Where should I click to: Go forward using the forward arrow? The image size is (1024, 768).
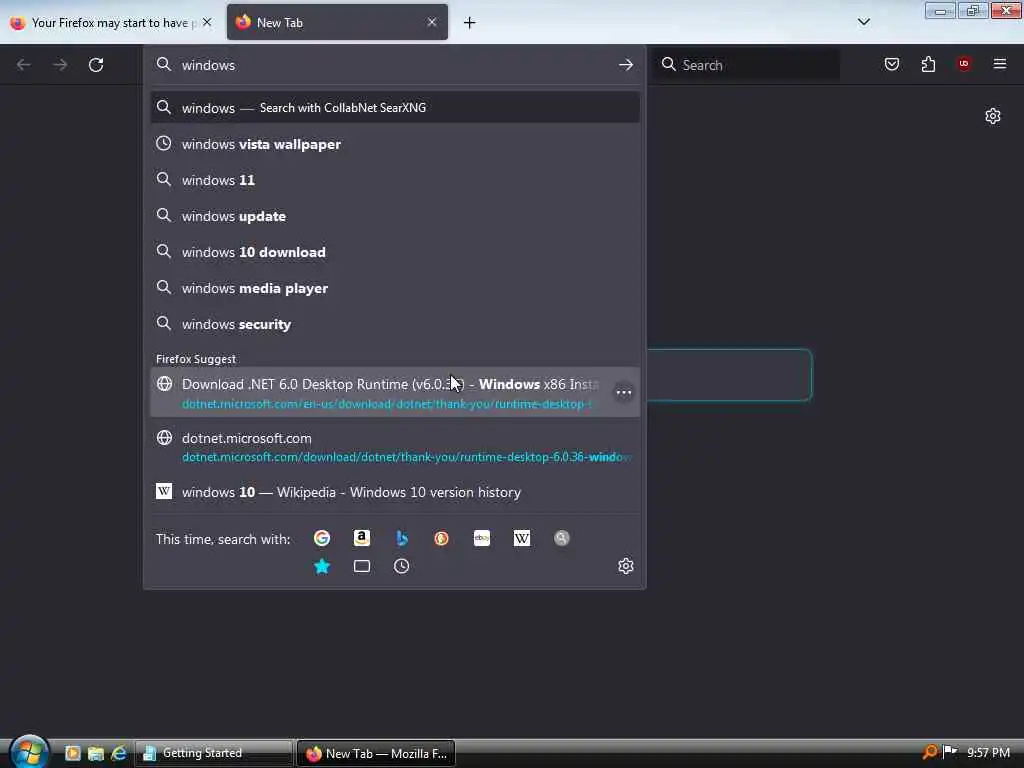[x=60, y=65]
